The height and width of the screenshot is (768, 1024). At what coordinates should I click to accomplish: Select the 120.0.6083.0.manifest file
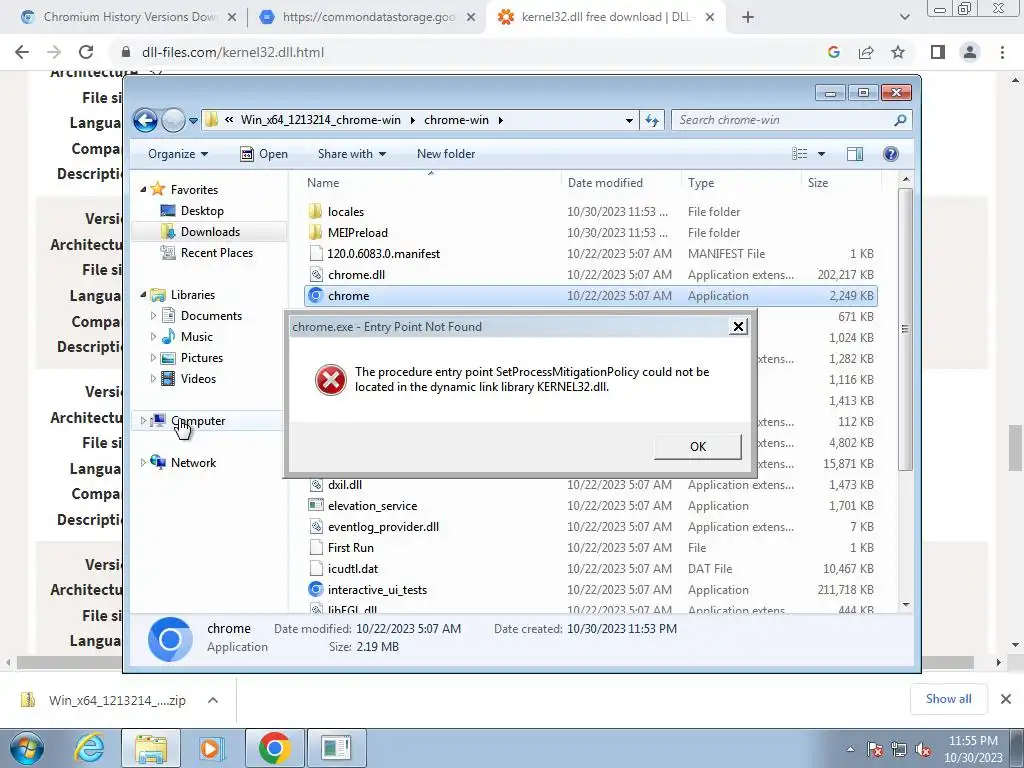pos(383,253)
